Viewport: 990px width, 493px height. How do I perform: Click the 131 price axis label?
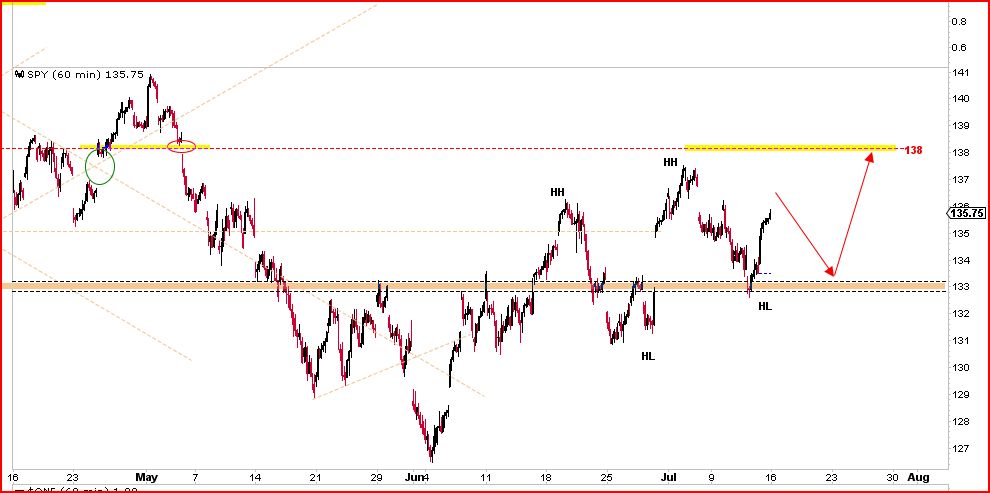(x=961, y=341)
